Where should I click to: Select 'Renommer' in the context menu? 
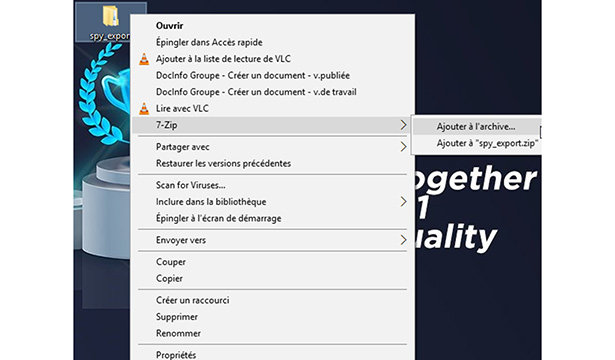[x=178, y=333]
